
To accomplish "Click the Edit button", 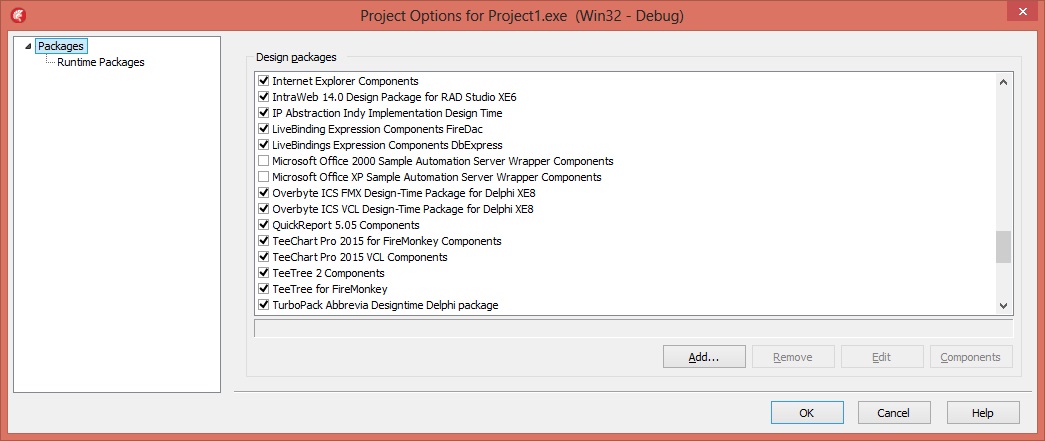I will point(882,356).
